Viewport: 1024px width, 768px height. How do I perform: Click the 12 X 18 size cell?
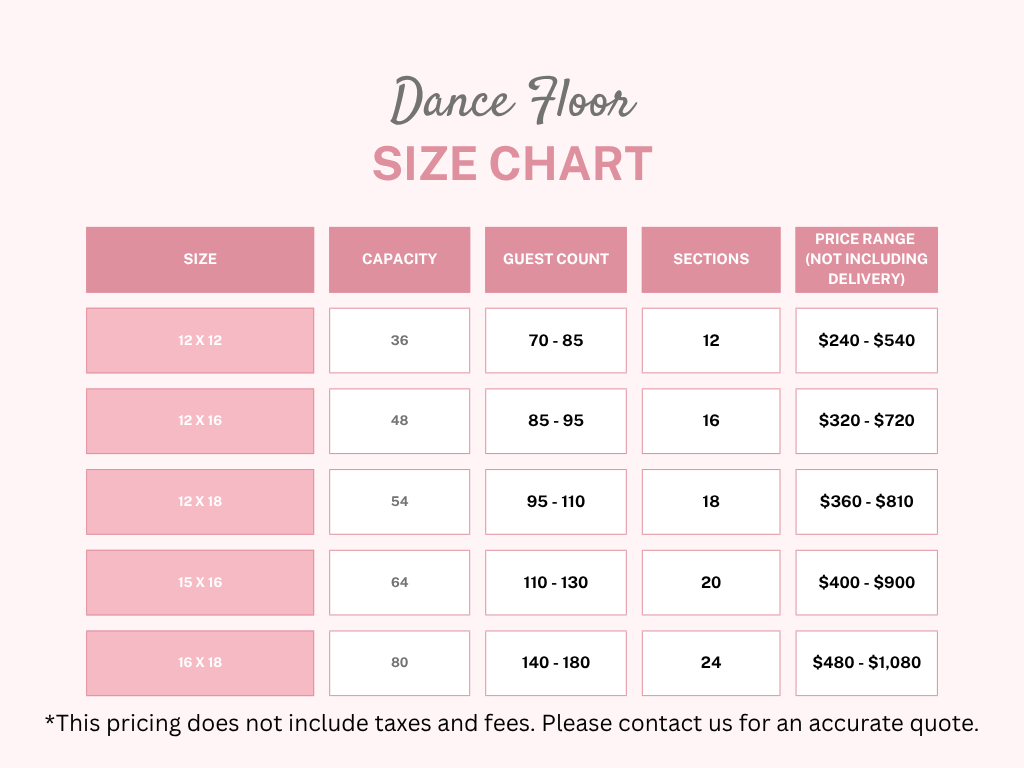pos(200,501)
